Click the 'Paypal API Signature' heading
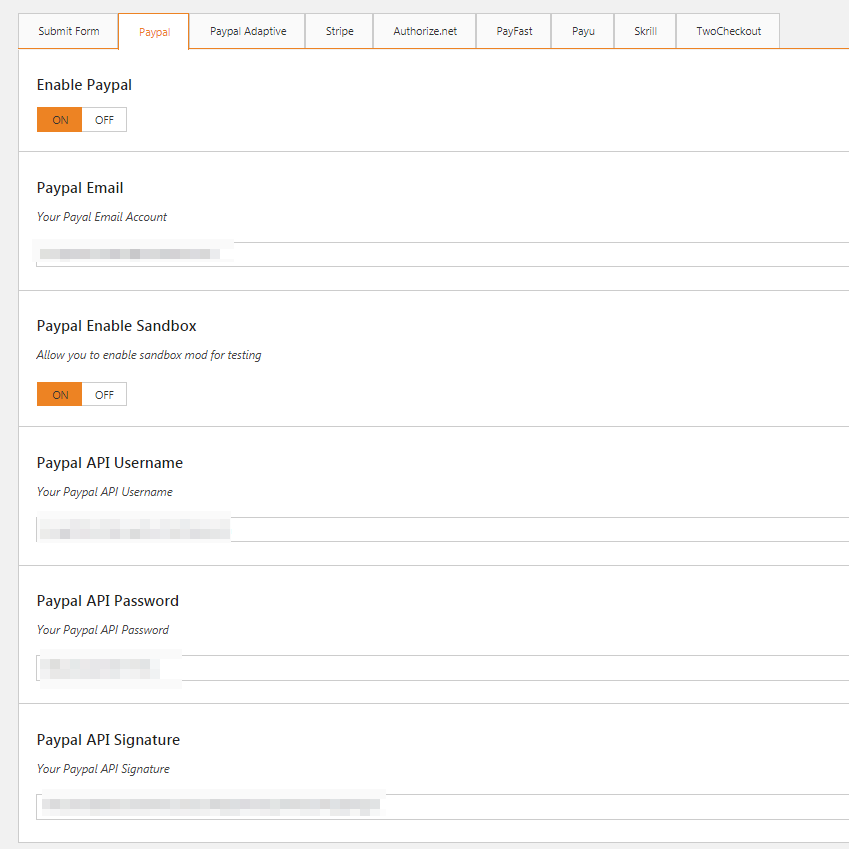Image resolution: width=849 pixels, height=849 pixels. (x=108, y=740)
